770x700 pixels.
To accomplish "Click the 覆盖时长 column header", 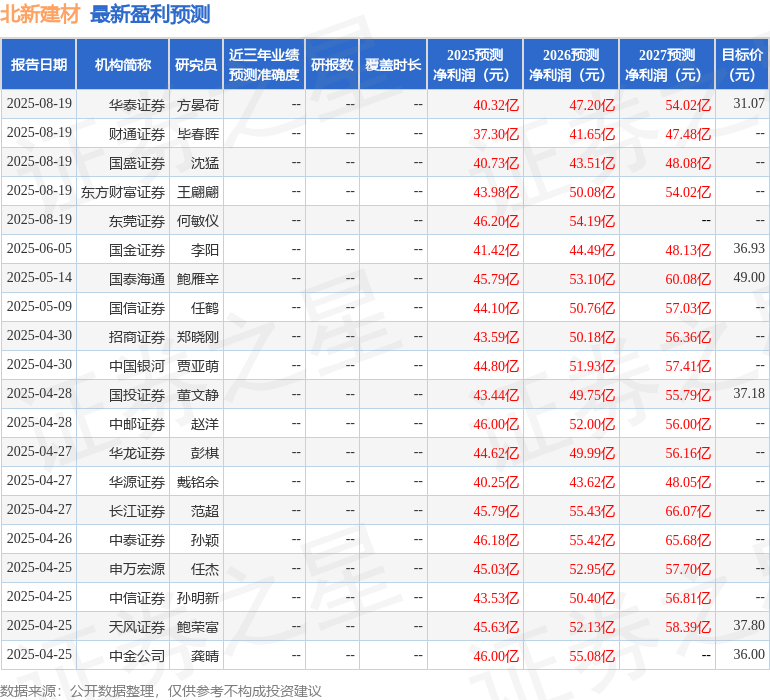I will (x=393, y=65).
